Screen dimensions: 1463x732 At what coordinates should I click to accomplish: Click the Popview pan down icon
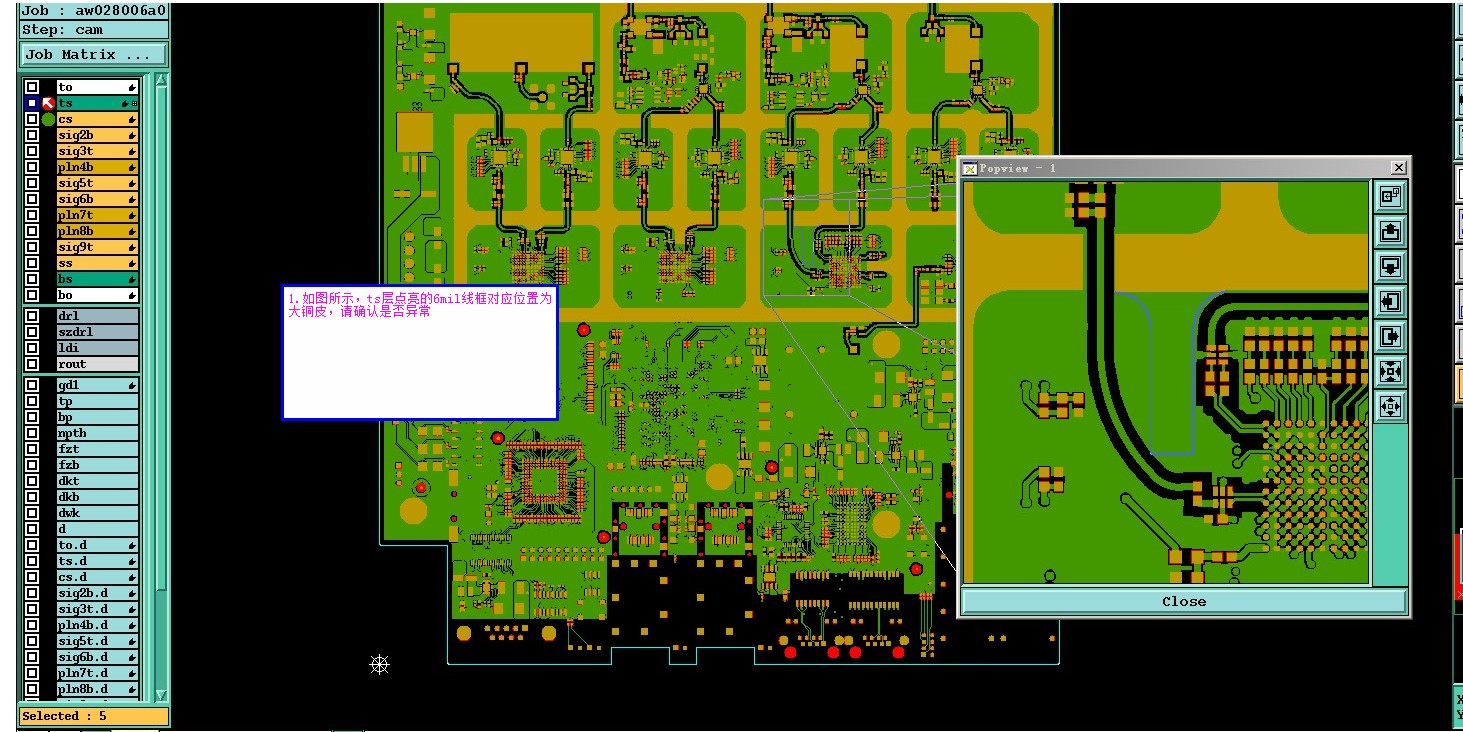point(1390,267)
